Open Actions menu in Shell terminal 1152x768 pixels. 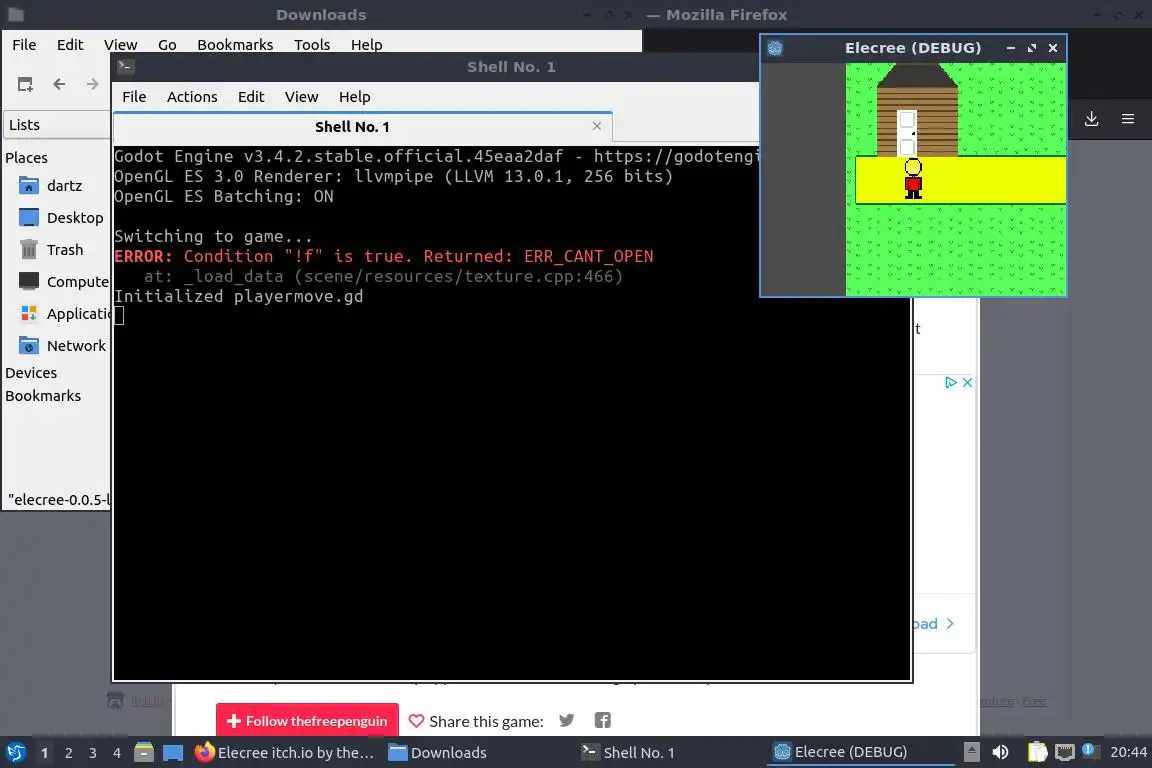[x=192, y=97]
